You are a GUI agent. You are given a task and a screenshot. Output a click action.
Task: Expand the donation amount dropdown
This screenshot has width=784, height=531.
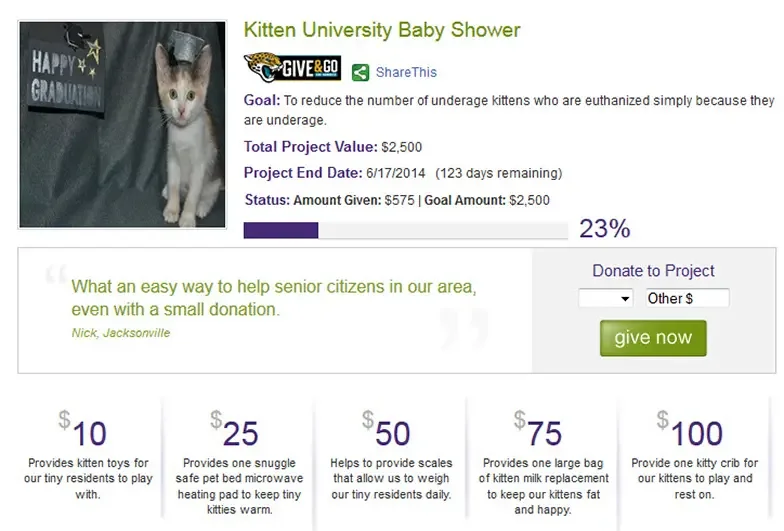point(606,298)
